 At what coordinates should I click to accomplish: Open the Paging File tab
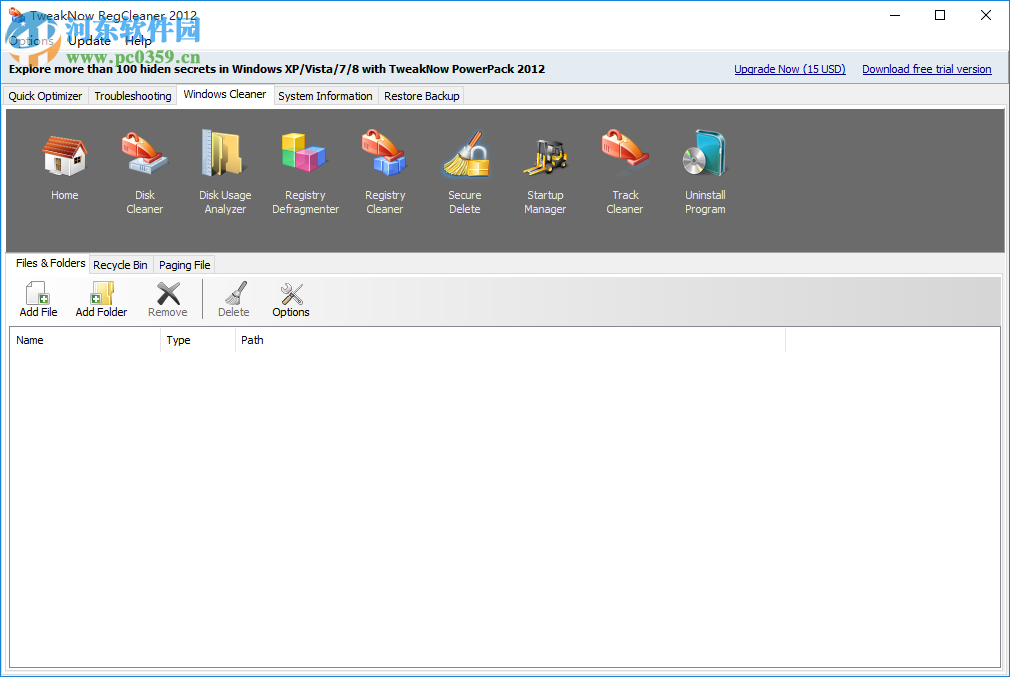(x=183, y=264)
